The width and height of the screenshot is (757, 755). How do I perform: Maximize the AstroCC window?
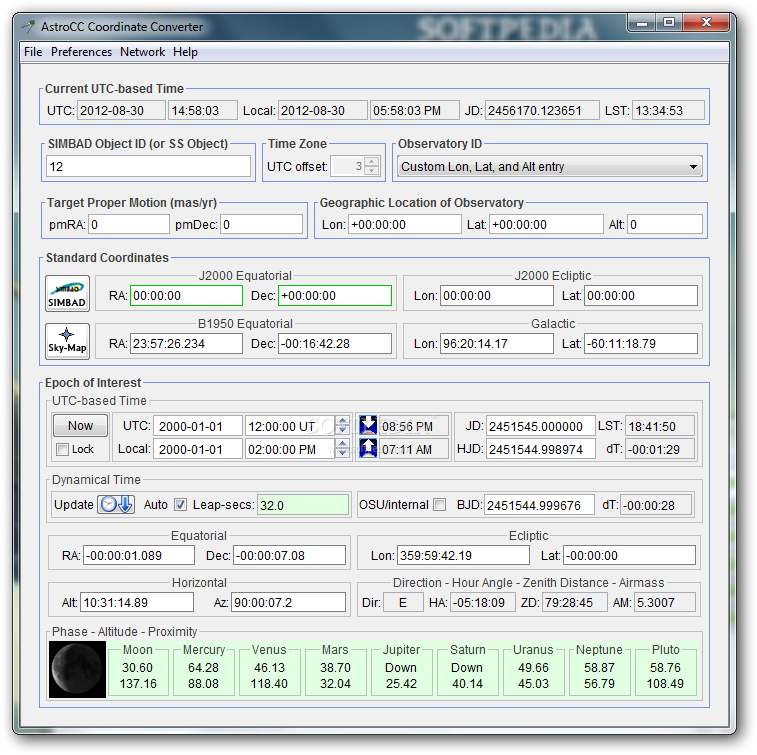point(669,23)
